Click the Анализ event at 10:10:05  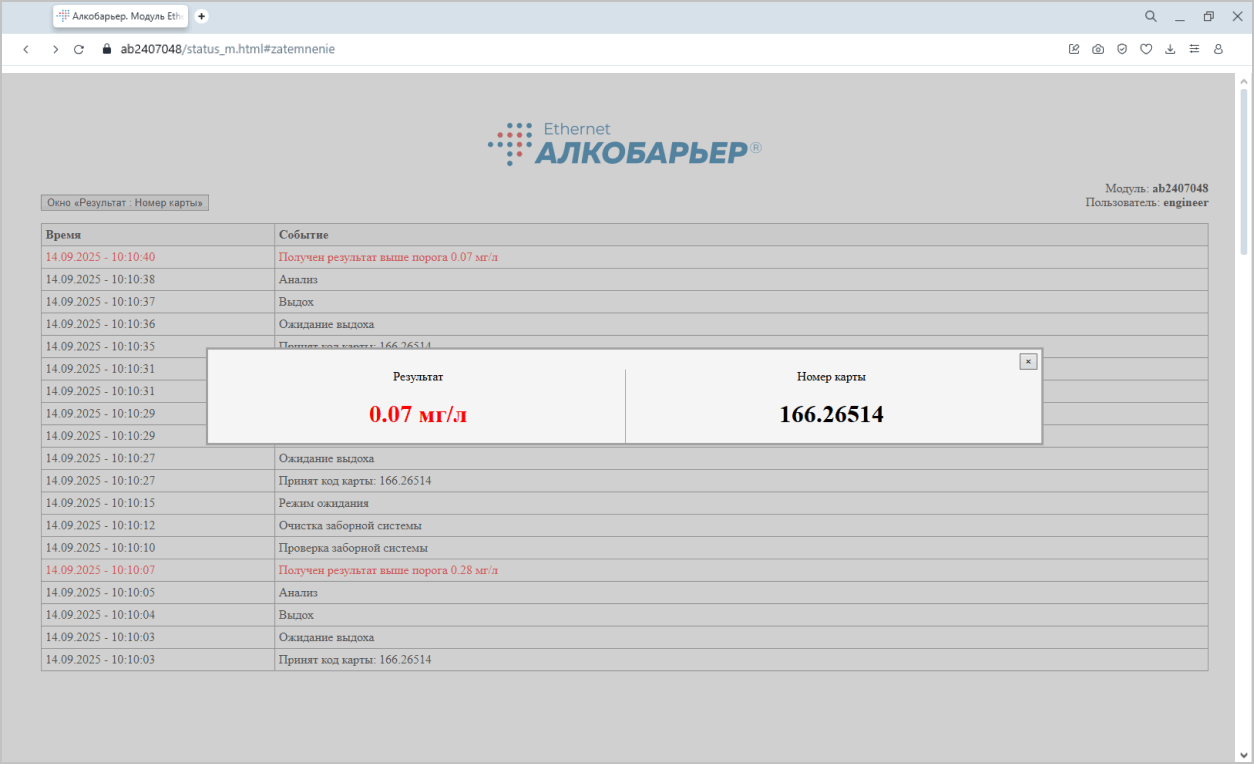[x=298, y=592]
